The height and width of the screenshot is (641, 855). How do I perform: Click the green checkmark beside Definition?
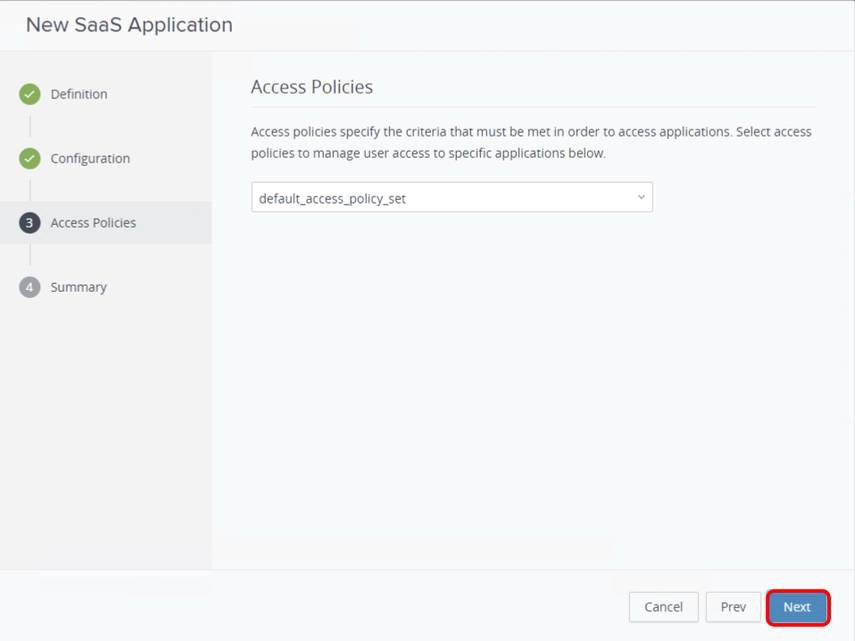point(30,94)
